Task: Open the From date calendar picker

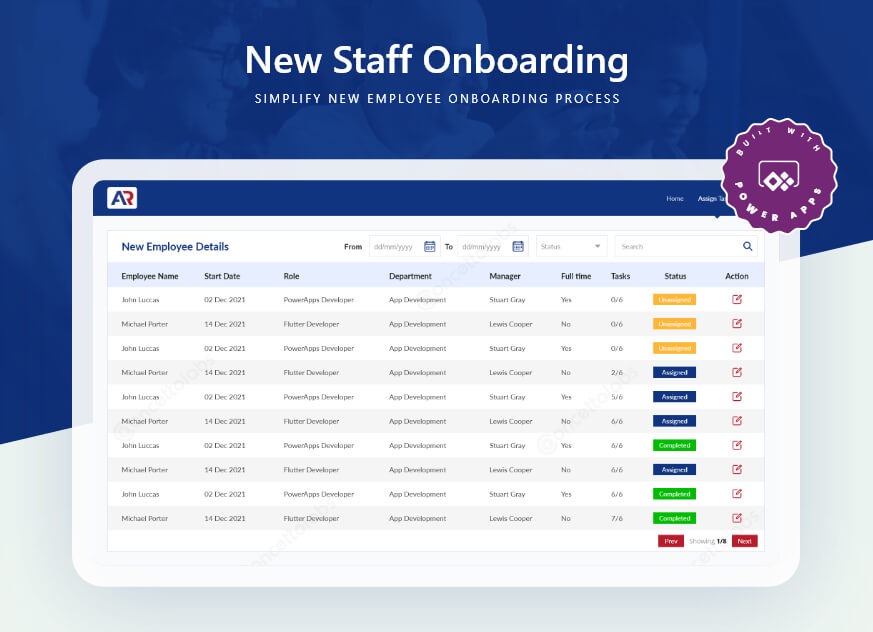Action: click(x=429, y=246)
